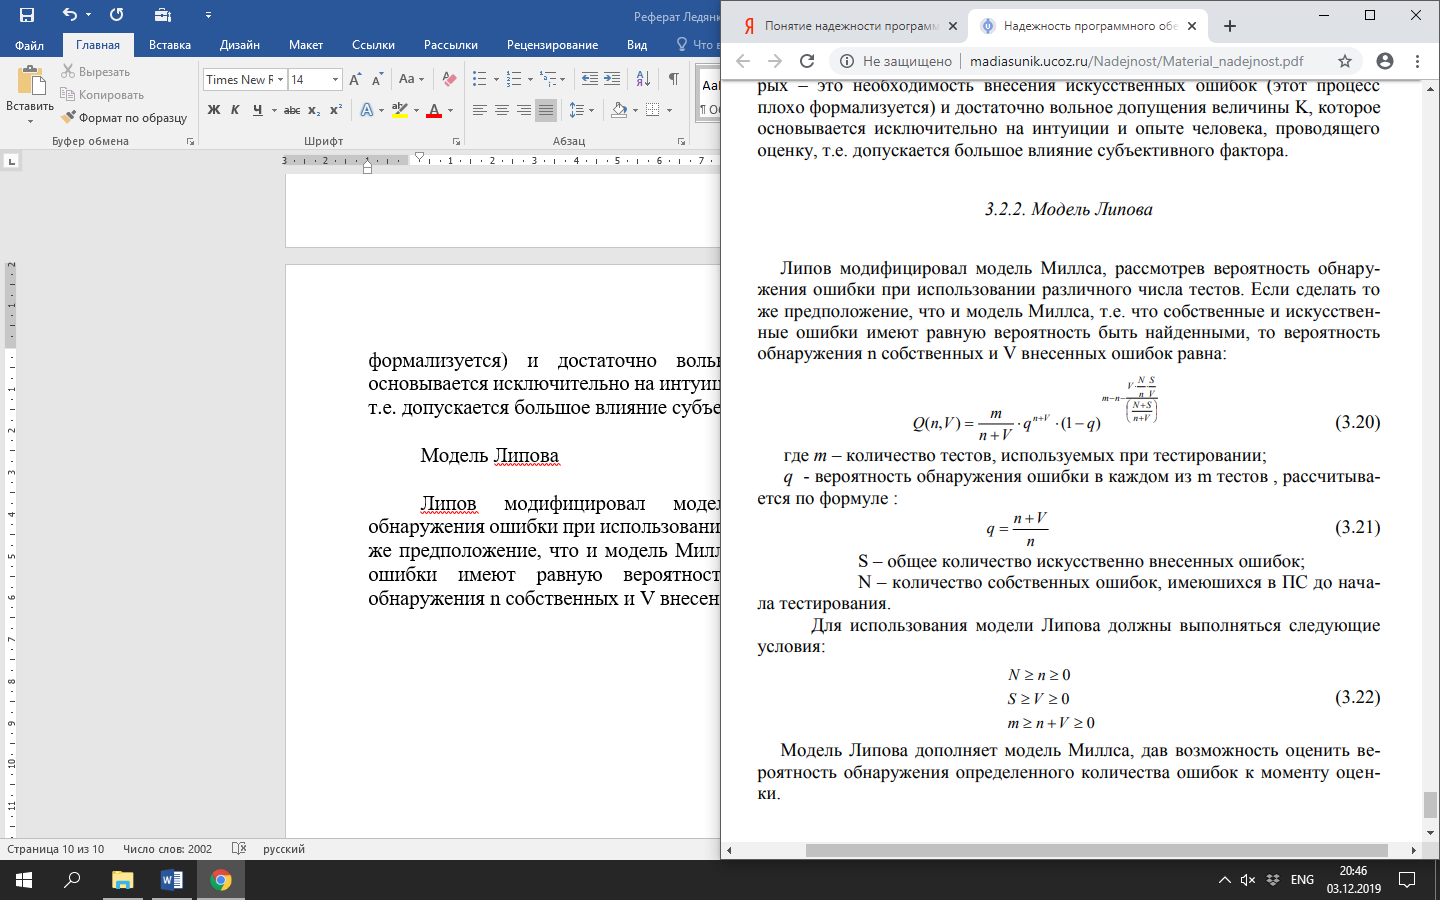Open font color dropdown arrow

pyautogui.click(x=450, y=110)
